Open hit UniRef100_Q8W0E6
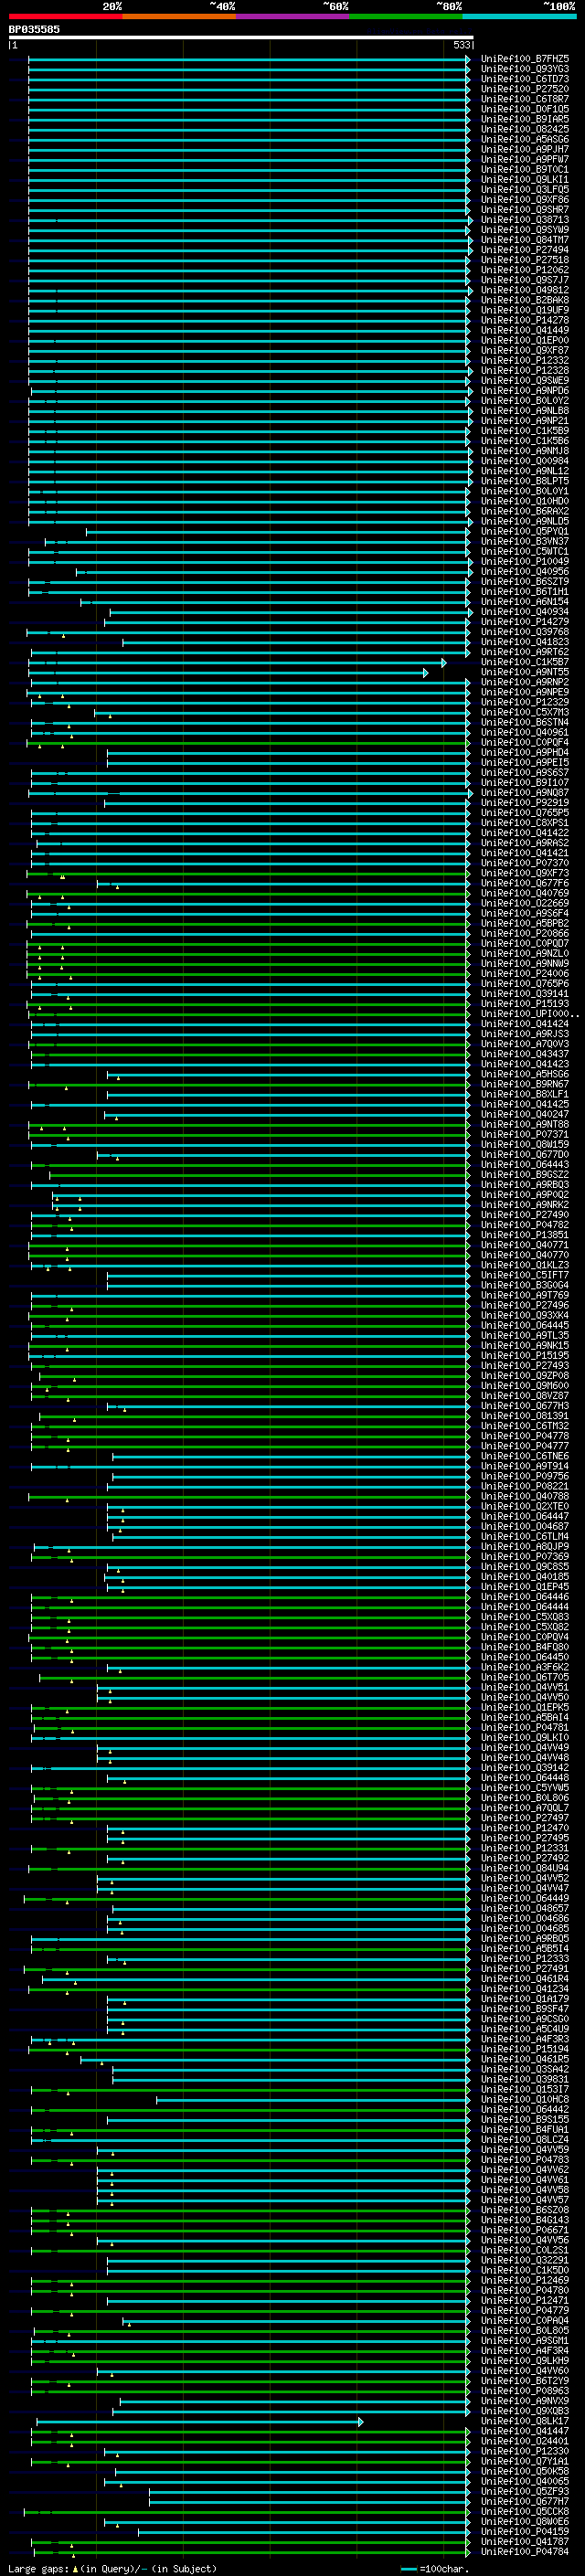The width and height of the screenshot is (585, 2576). click(x=525, y=2521)
